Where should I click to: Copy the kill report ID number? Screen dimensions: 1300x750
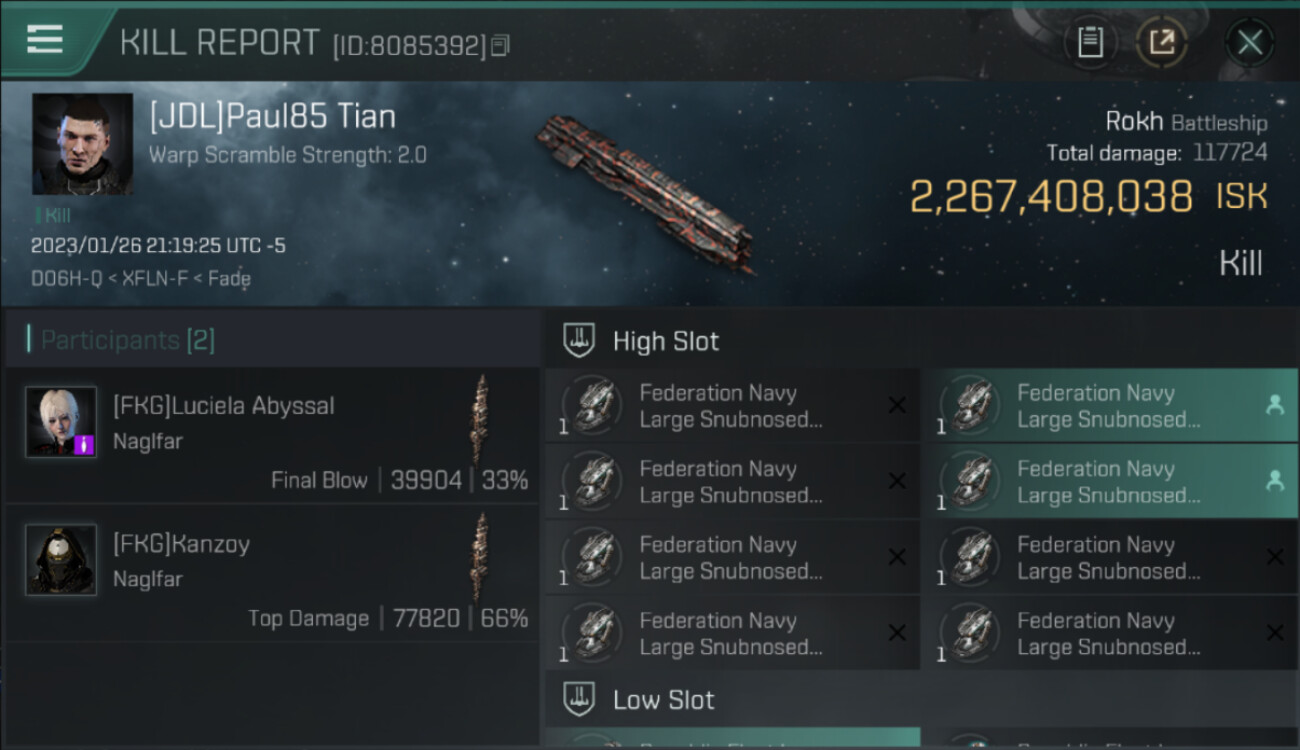[x=500, y=45]
